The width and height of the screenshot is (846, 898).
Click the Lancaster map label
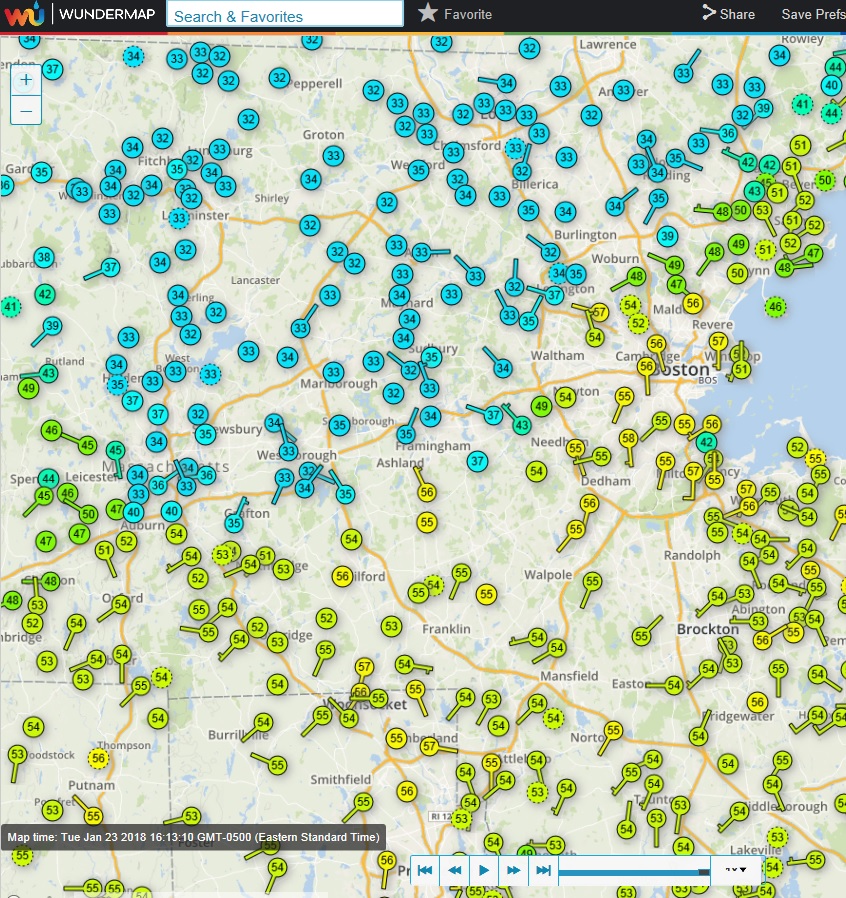[x=255, y=281]
